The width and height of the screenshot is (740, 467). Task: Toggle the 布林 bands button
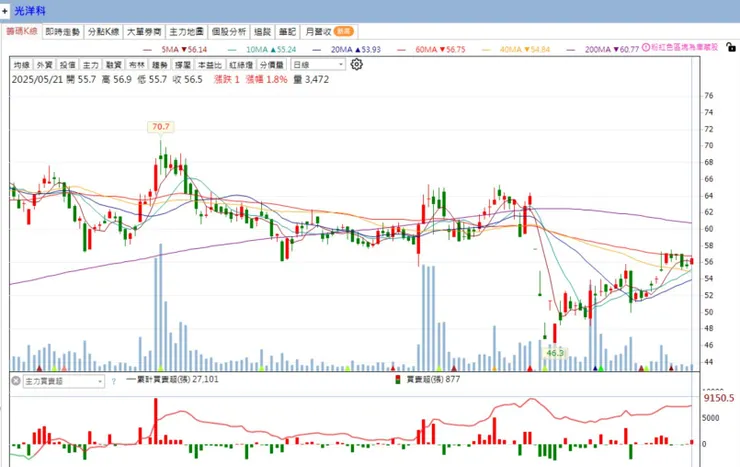click(137, 65)
